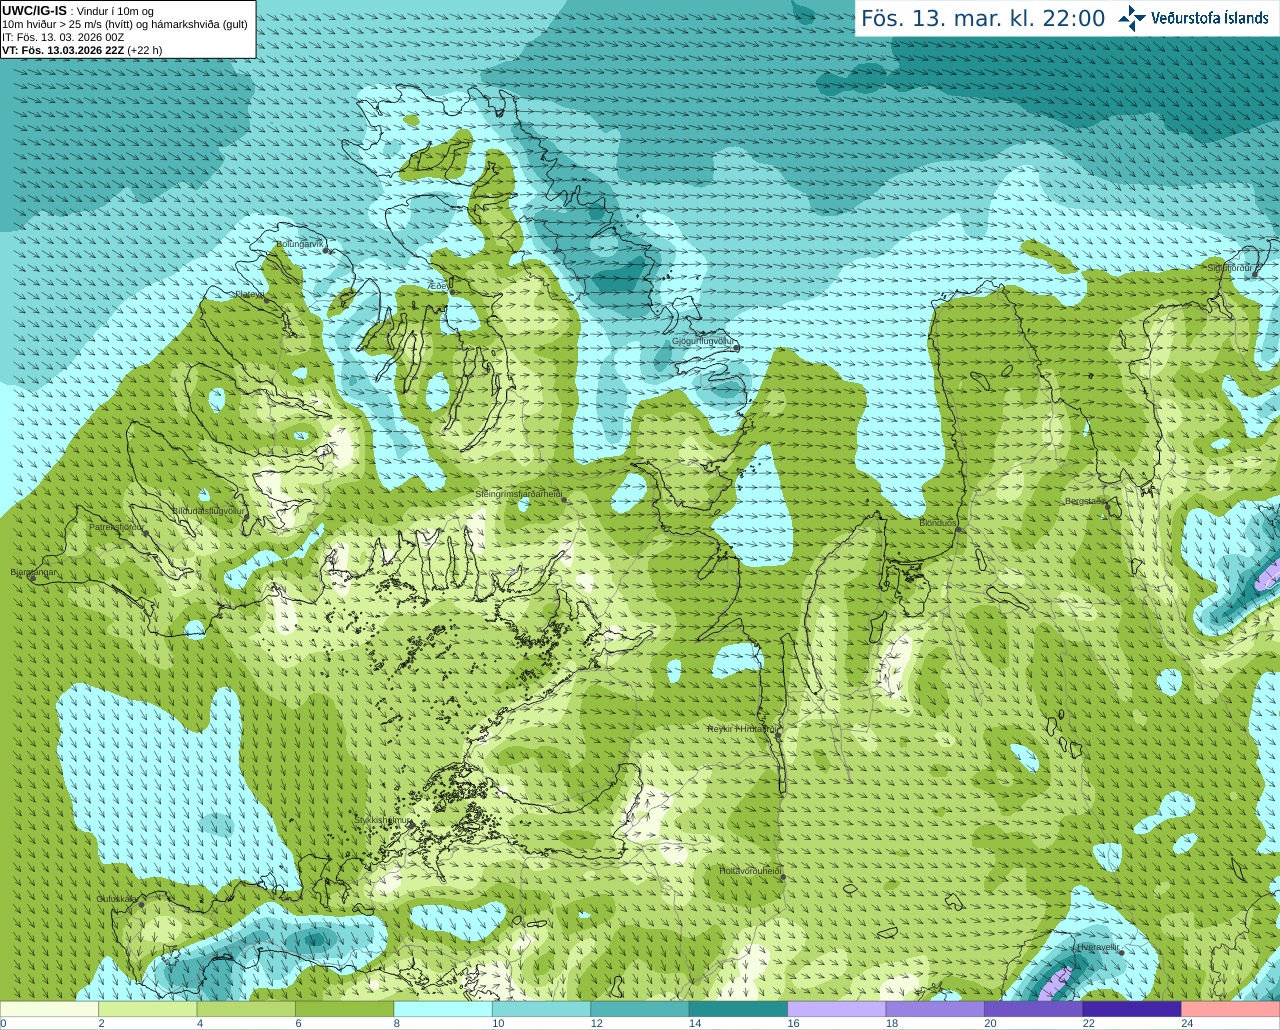Select the Blönduós station label
The image size is (1280, 1030).
[x=937, y=522]
